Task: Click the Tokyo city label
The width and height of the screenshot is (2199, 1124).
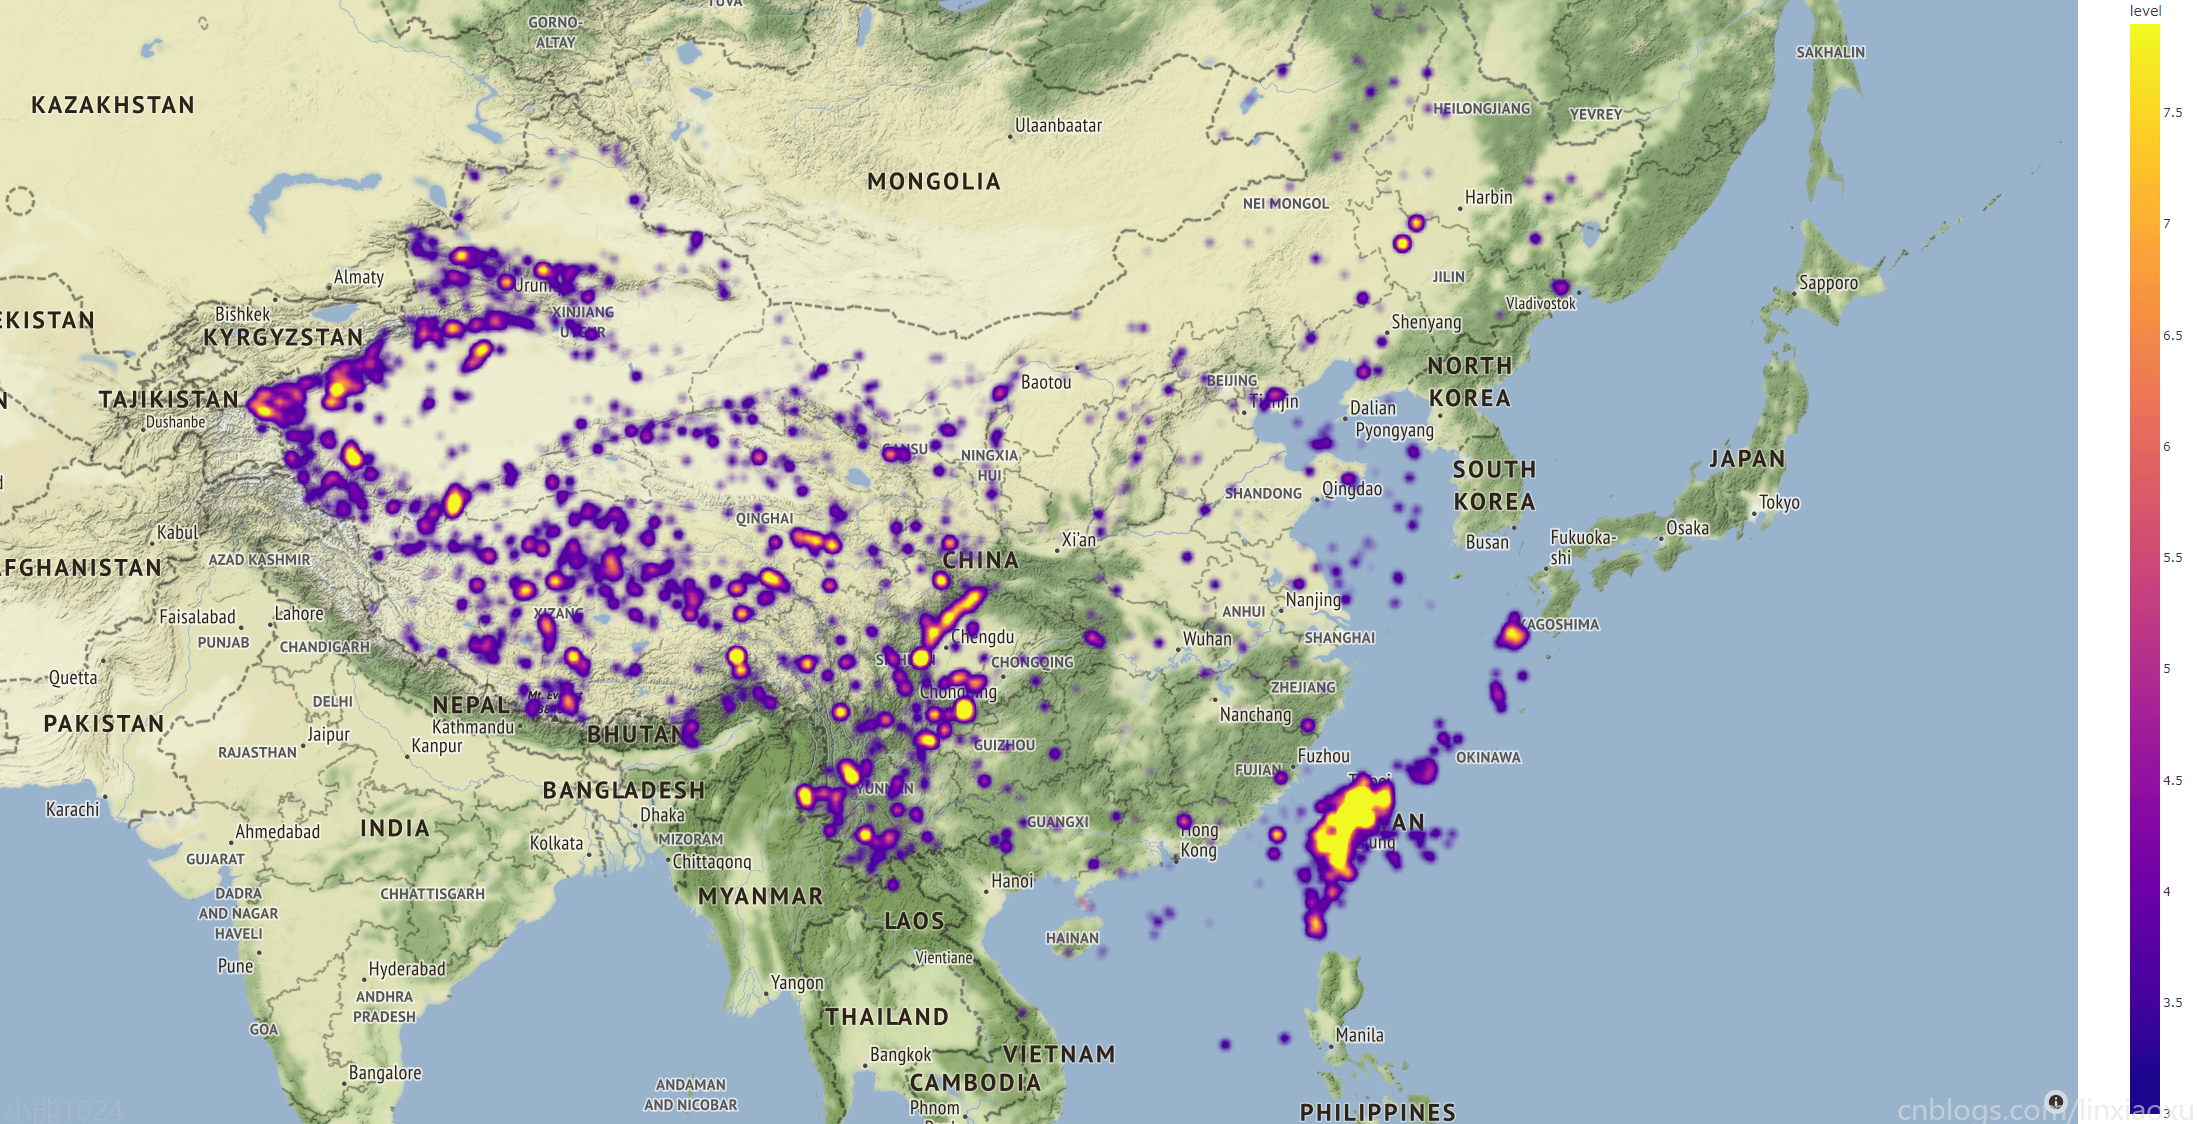Action: click(1779, 502)
